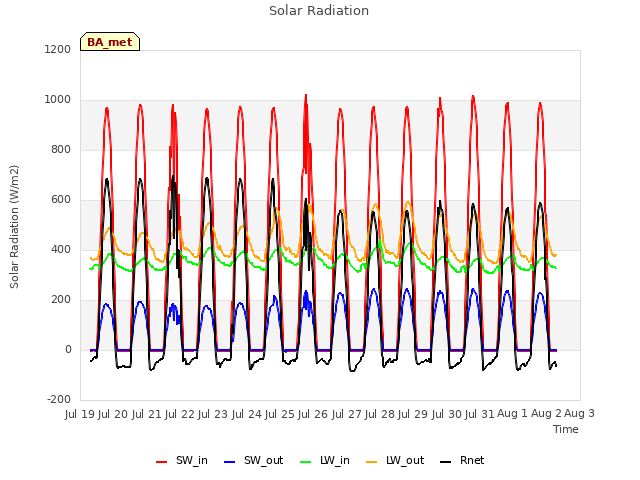Click the Jul 28 x-axis label
640x480 pixels.
380,414
